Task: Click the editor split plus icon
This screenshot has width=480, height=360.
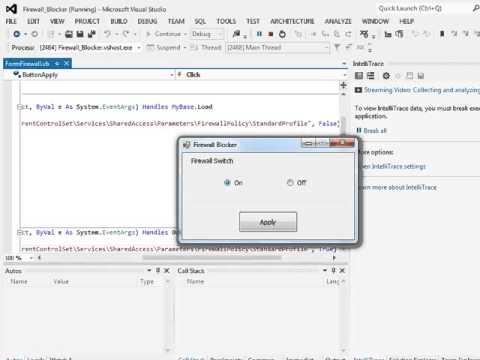Action: (343, 85)
